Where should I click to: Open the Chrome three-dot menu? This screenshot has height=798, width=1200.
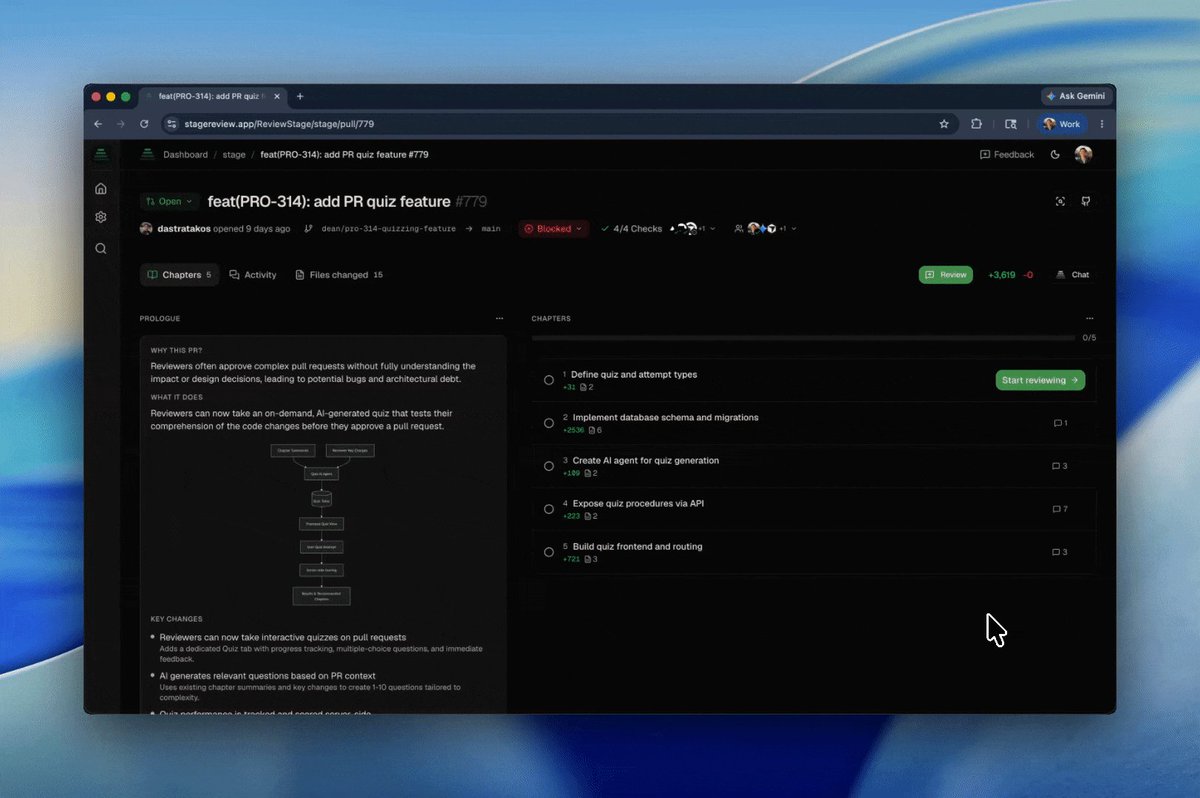(x=1102, y=124)
